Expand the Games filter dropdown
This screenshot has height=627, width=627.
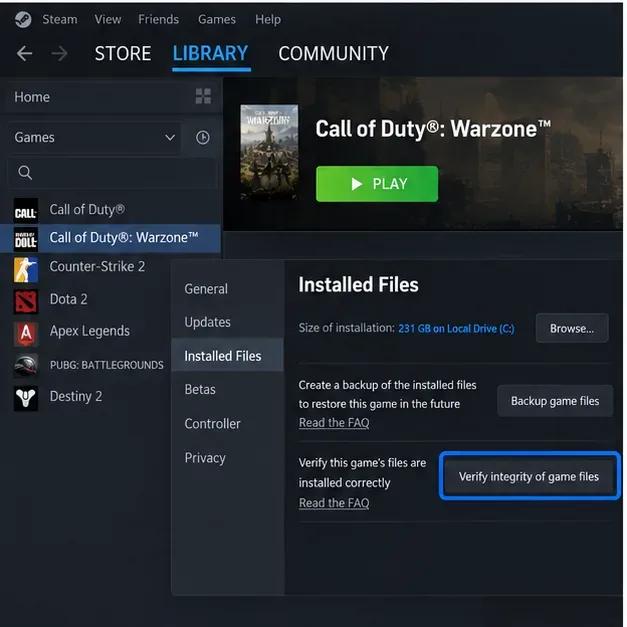(x=95, y=138)
